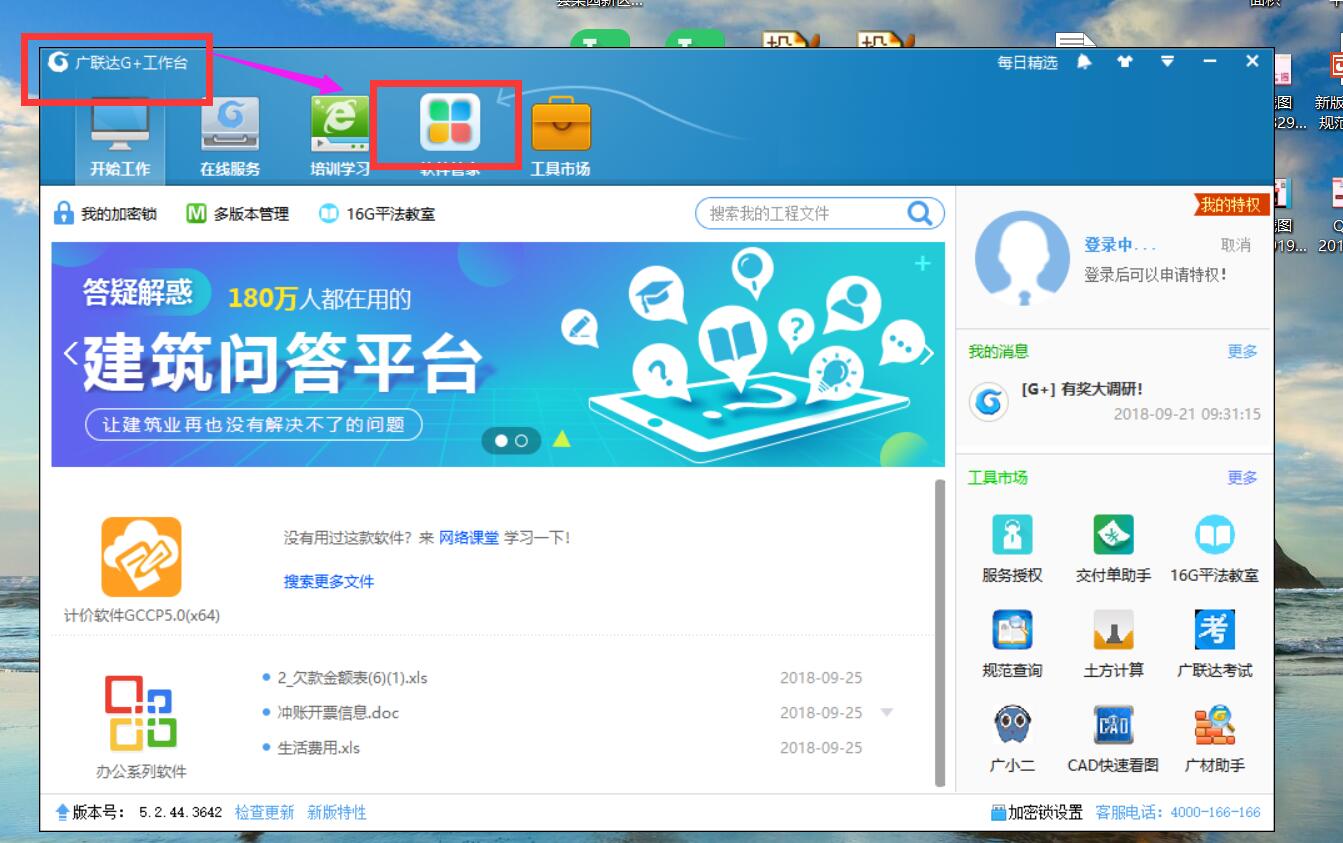The image size is (1343, 843).
Task: Open the 在线服务 tab
Action: 230,137
